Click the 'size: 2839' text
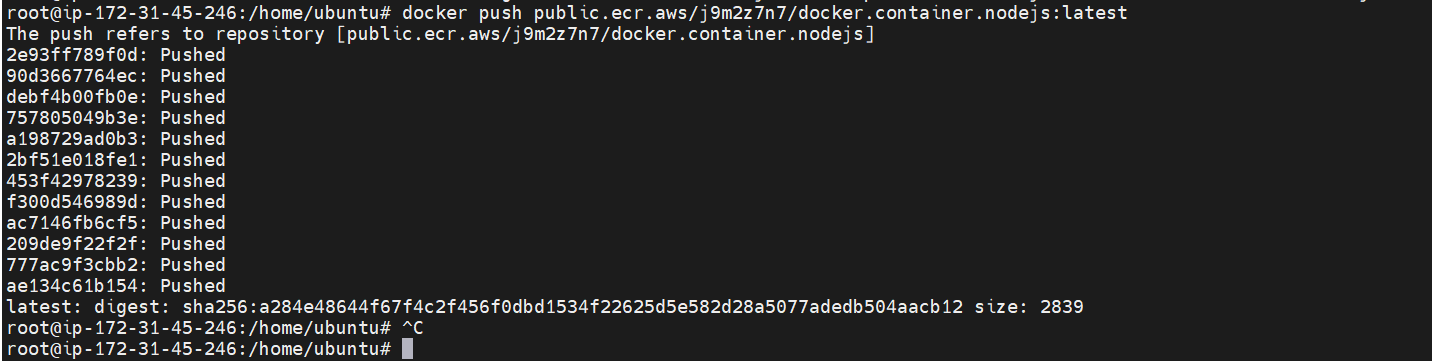Screen dimensions: 1432x361 (x=1029, y=306)
